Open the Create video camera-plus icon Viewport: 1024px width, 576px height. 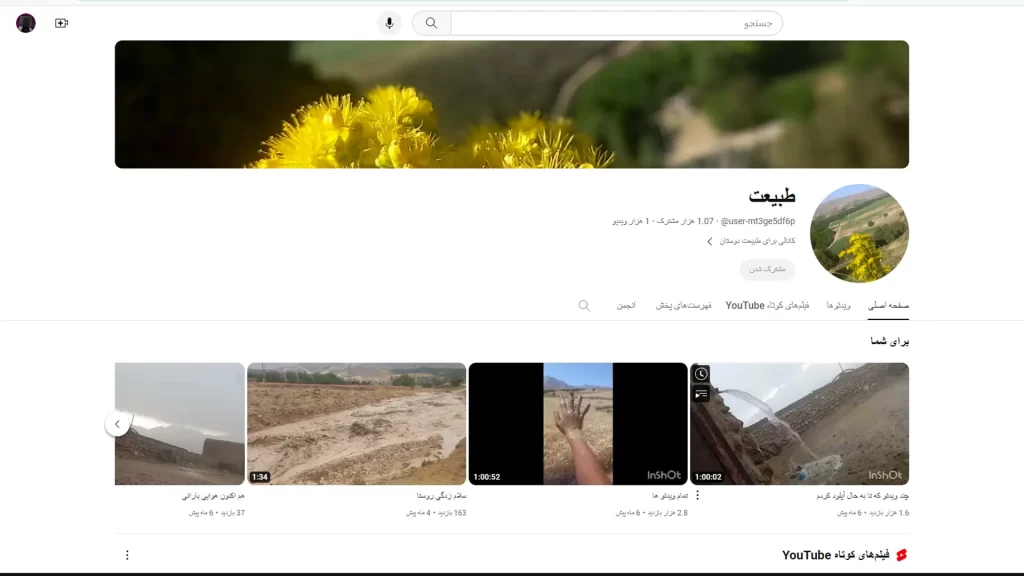(x=61, y=24)
